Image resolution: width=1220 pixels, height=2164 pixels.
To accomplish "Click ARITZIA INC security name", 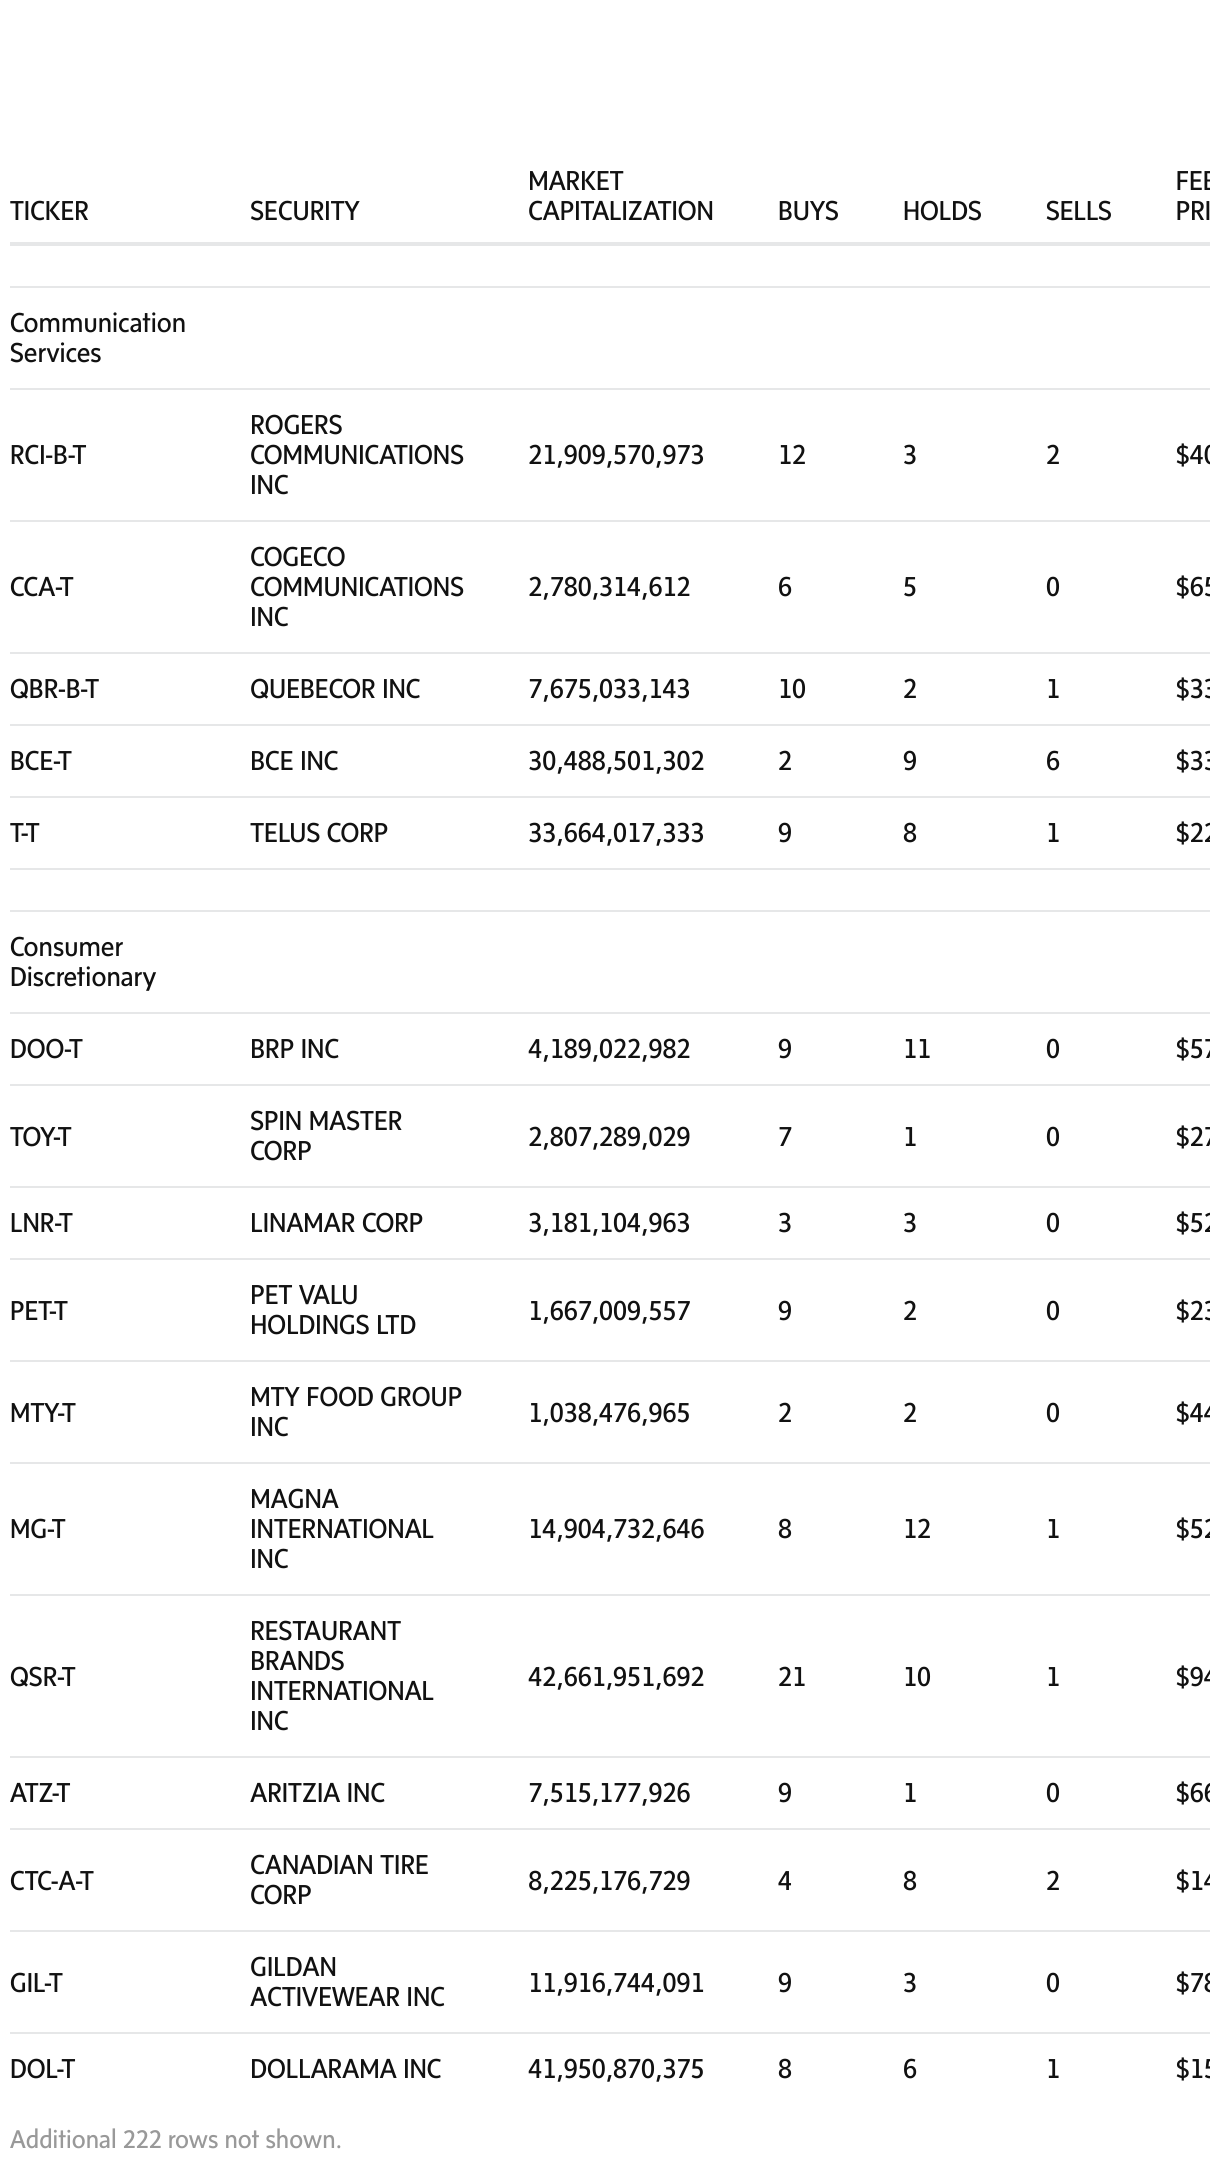I will point(317,1793).
